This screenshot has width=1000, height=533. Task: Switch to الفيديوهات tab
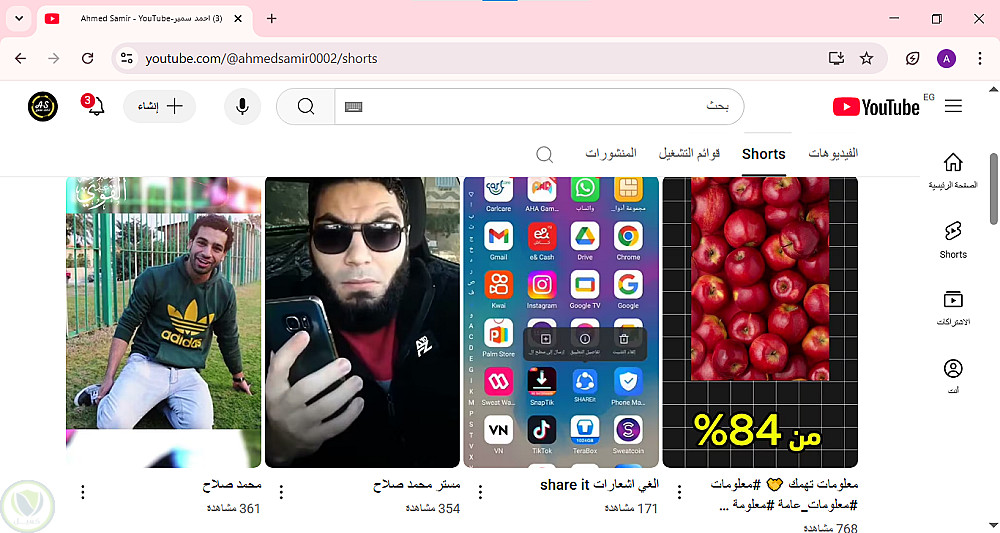point(833,154)
